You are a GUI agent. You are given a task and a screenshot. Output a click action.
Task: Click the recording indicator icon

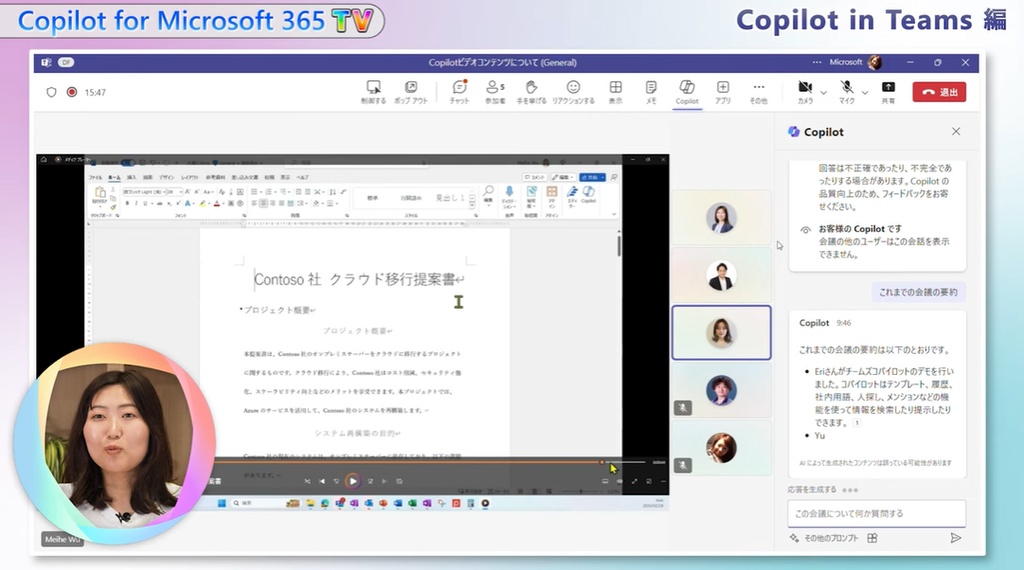coord(72,92)
